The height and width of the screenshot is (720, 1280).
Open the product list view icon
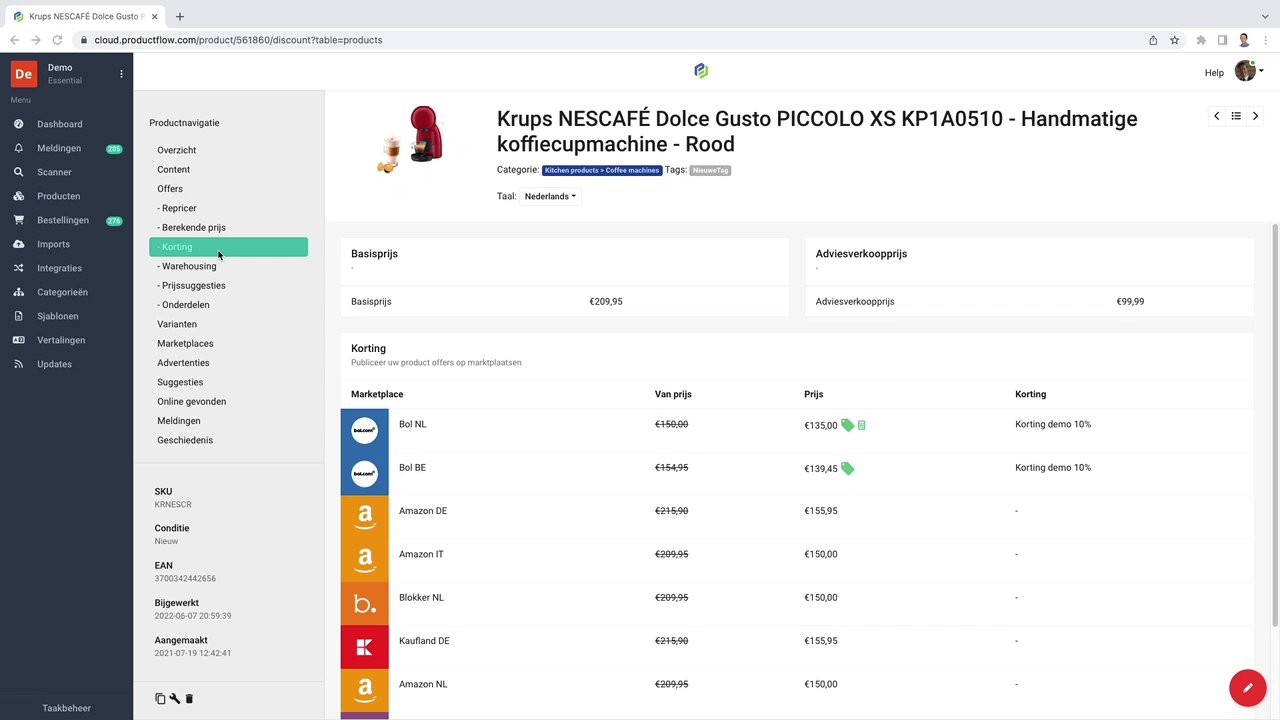[1236, 116]
